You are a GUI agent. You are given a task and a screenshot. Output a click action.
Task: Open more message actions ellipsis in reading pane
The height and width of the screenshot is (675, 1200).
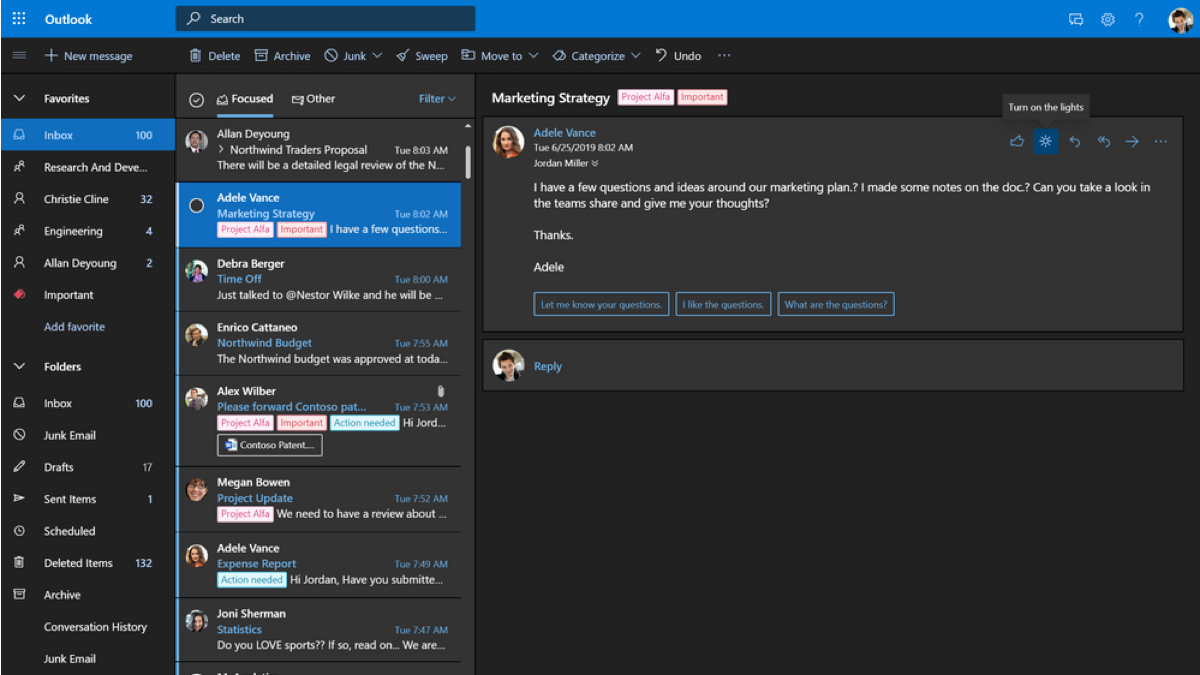1161,141
